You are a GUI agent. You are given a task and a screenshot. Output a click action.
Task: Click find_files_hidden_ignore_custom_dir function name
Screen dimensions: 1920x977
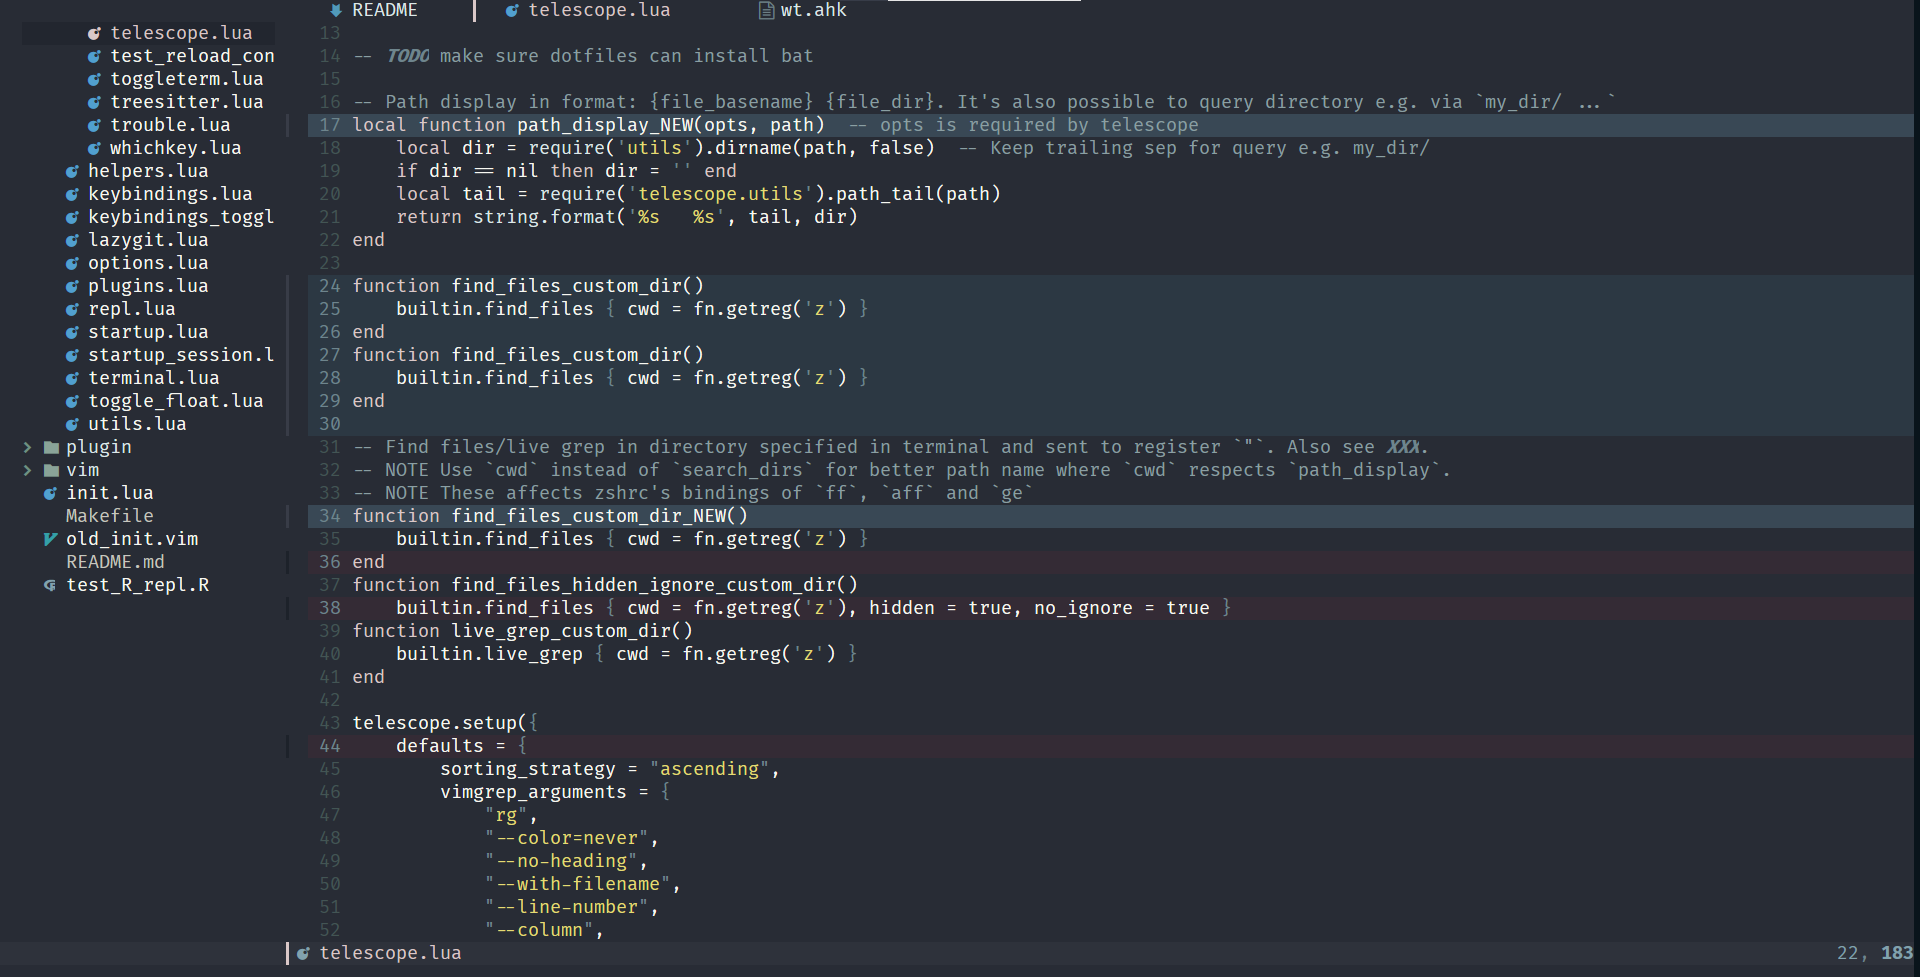(x=643, y=585)
